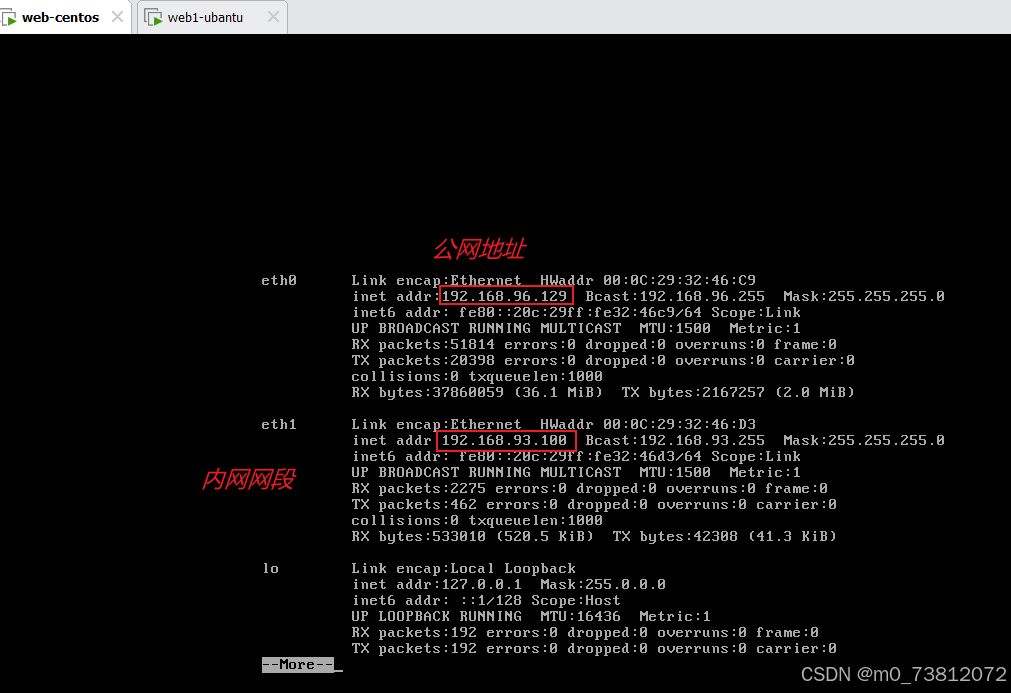Click the lo interface name
1011x693 pixels.
point(271,569)
